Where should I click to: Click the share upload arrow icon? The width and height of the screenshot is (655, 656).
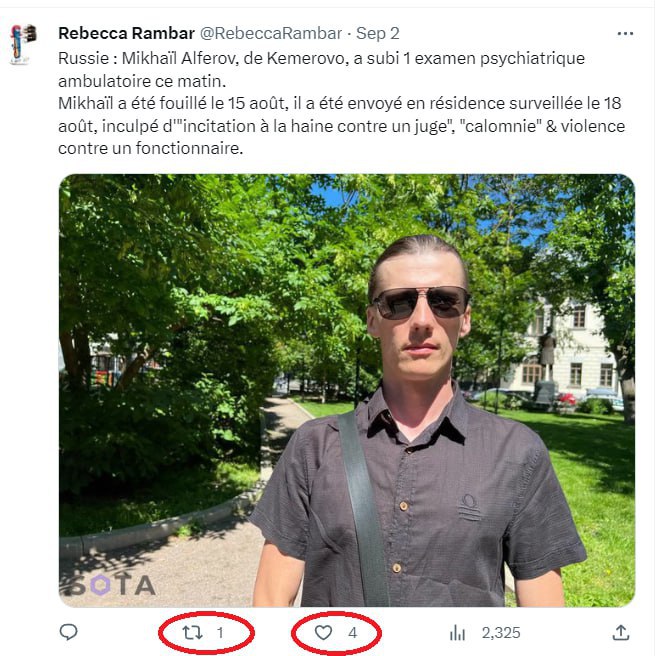(621, 633)
